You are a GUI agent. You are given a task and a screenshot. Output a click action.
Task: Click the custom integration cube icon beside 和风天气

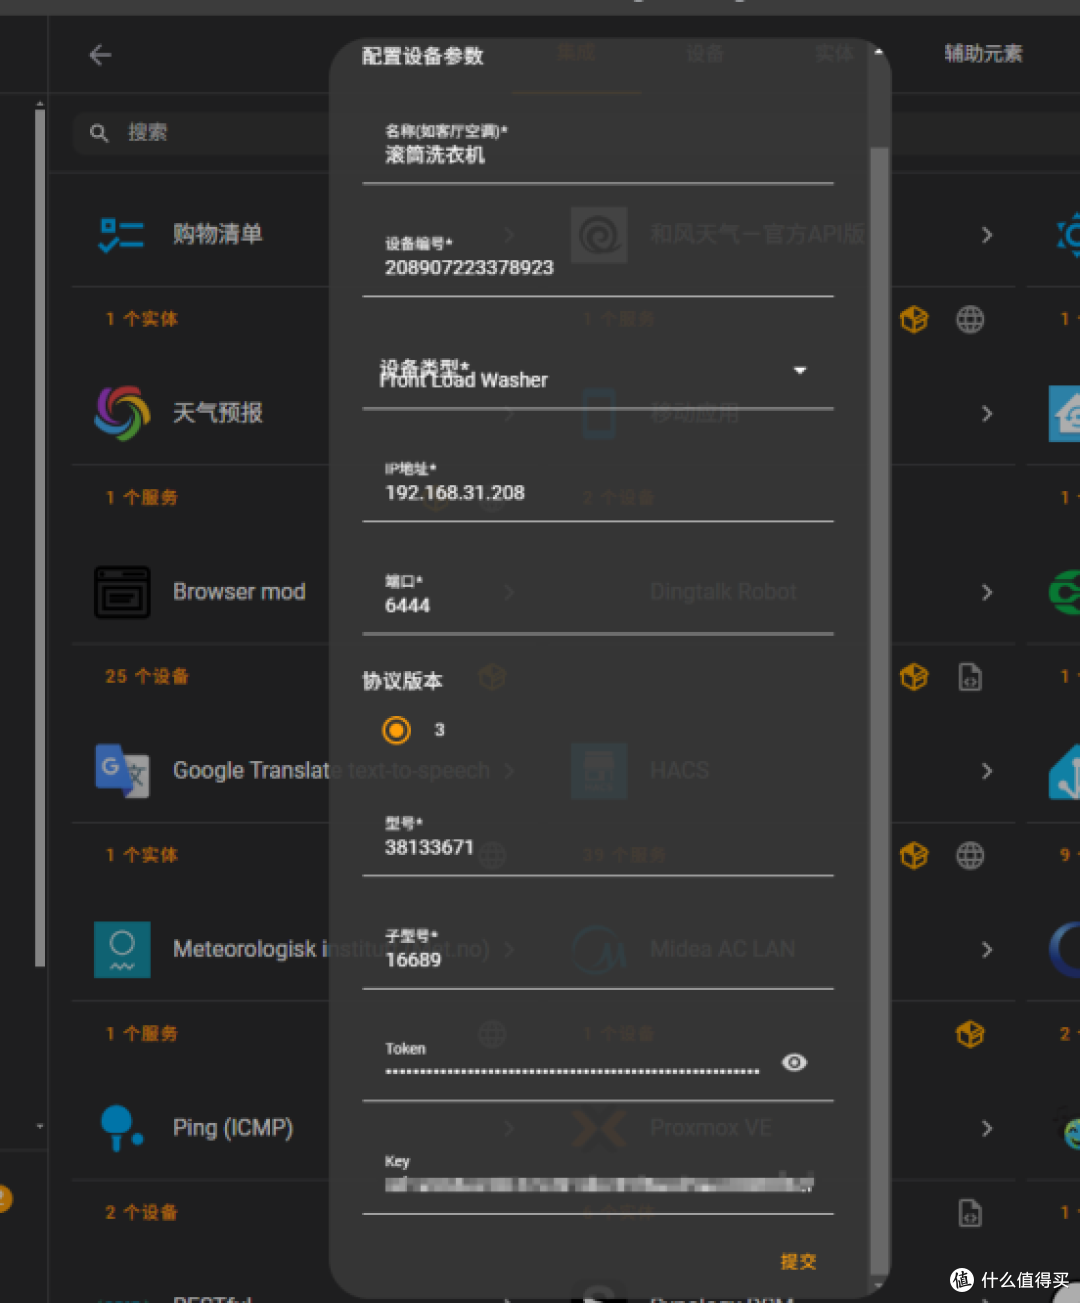(914, 319)
